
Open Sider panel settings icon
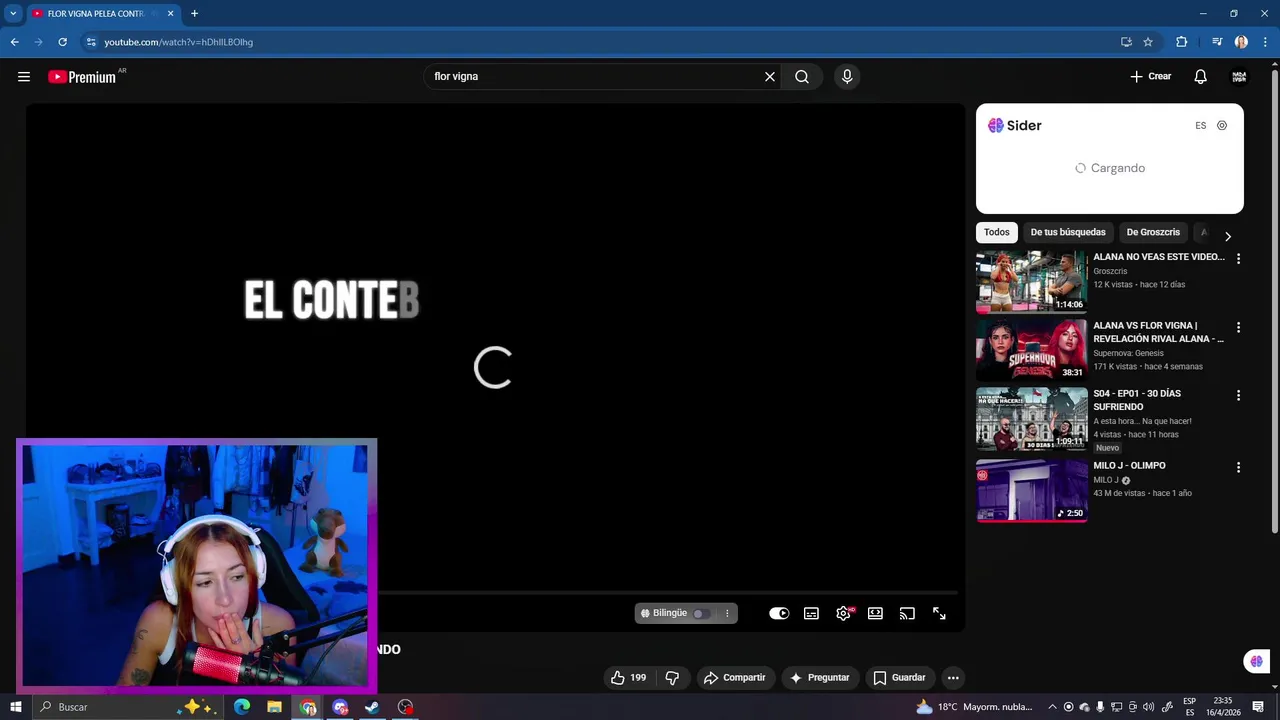[1222, 126]
